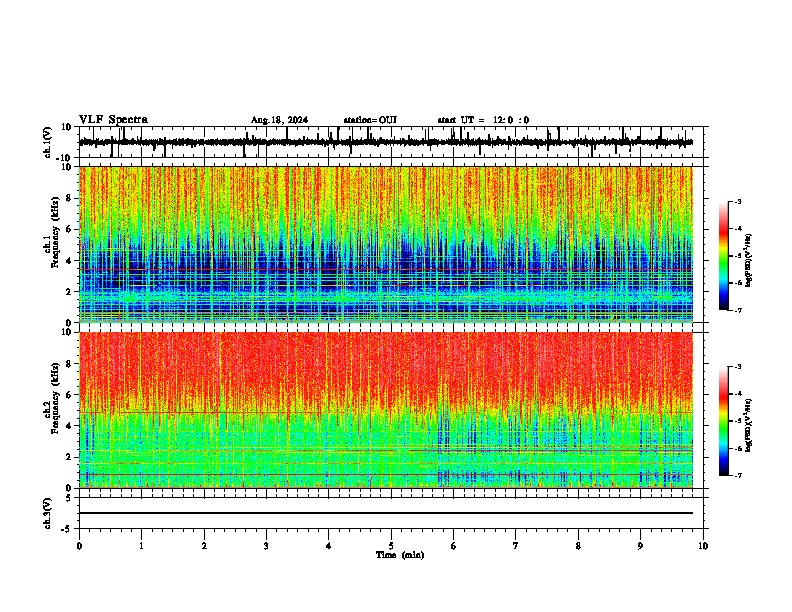Click the ch.1 colorbar log(PSD) unit label
The width and height of the screenshot is (792, 612).
tap(749, 261)
